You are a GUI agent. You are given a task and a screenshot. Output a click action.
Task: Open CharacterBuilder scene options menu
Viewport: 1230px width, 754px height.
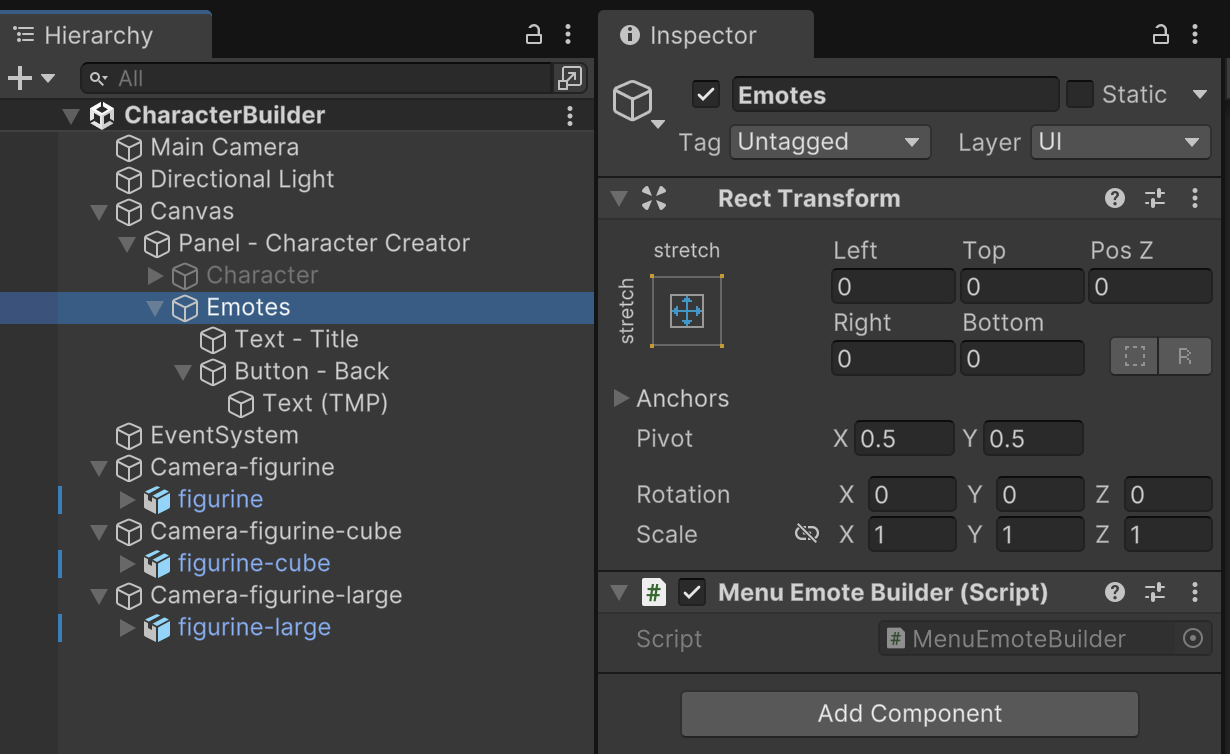pos(569,116)
